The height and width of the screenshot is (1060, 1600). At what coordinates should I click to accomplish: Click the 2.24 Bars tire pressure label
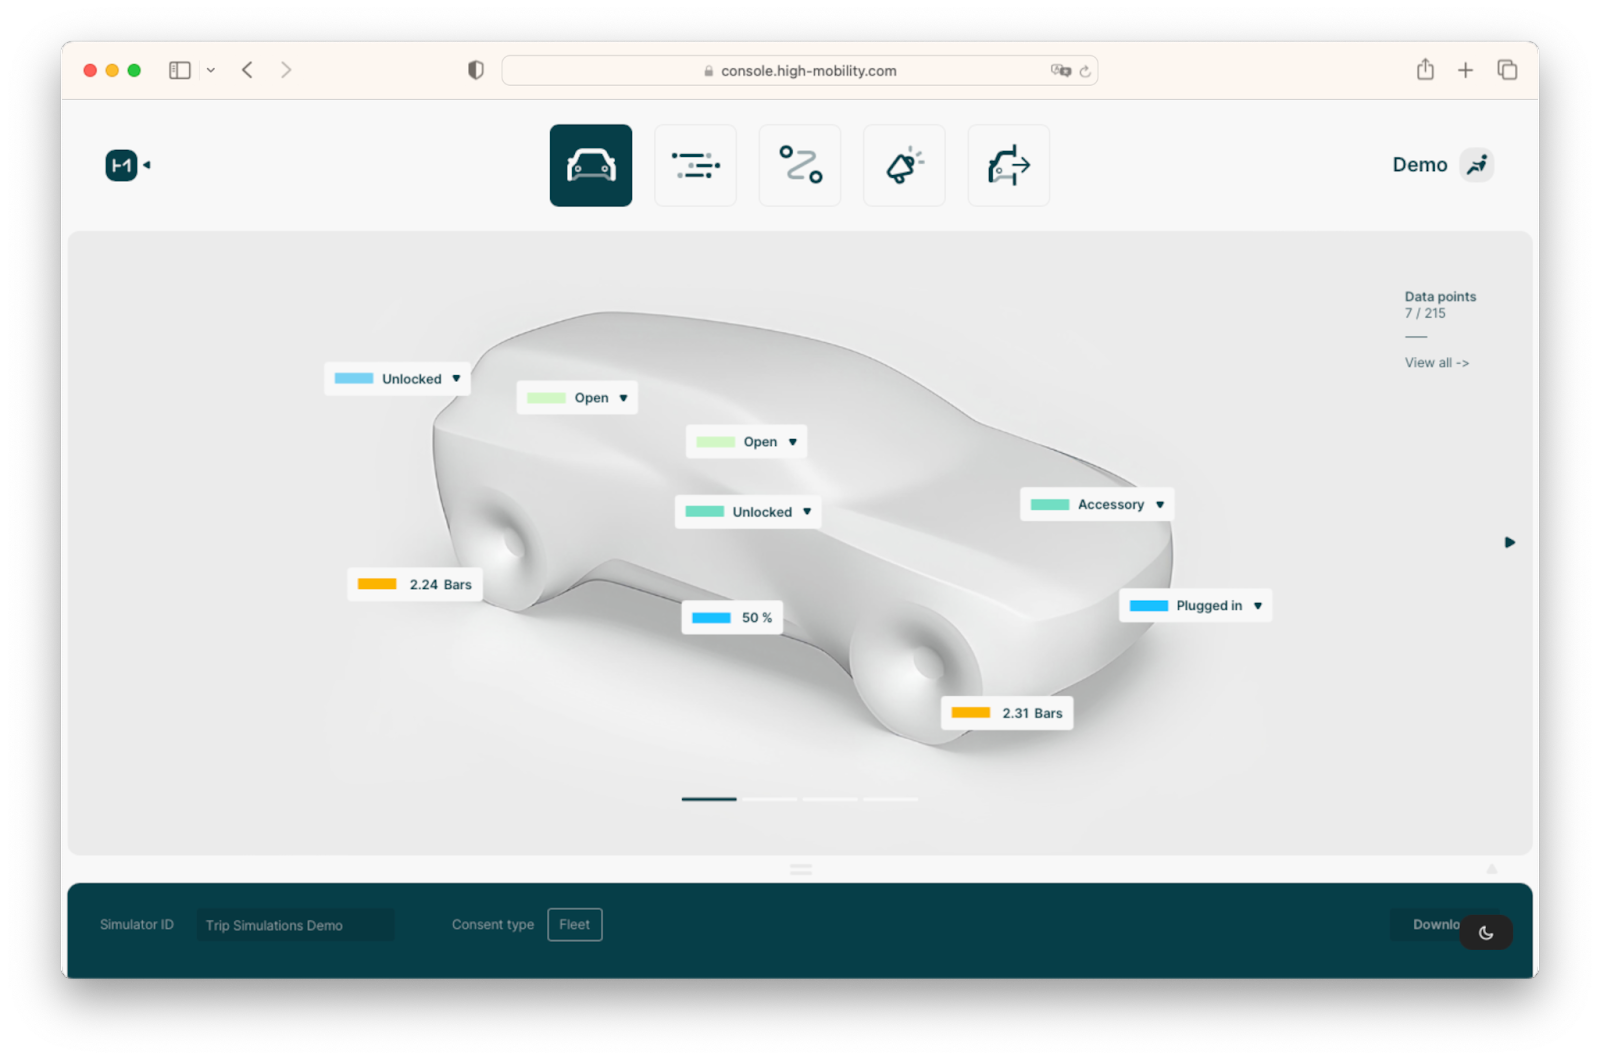point(415,585)
